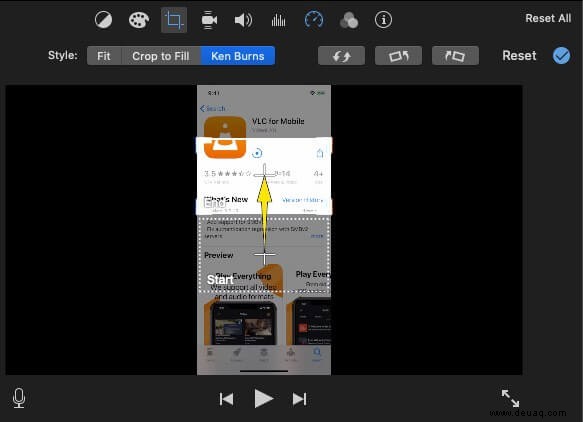Rotate the clip counterclockwise
Screen dimensions: 583x422
pyautogui.click(x=399, y=56)
